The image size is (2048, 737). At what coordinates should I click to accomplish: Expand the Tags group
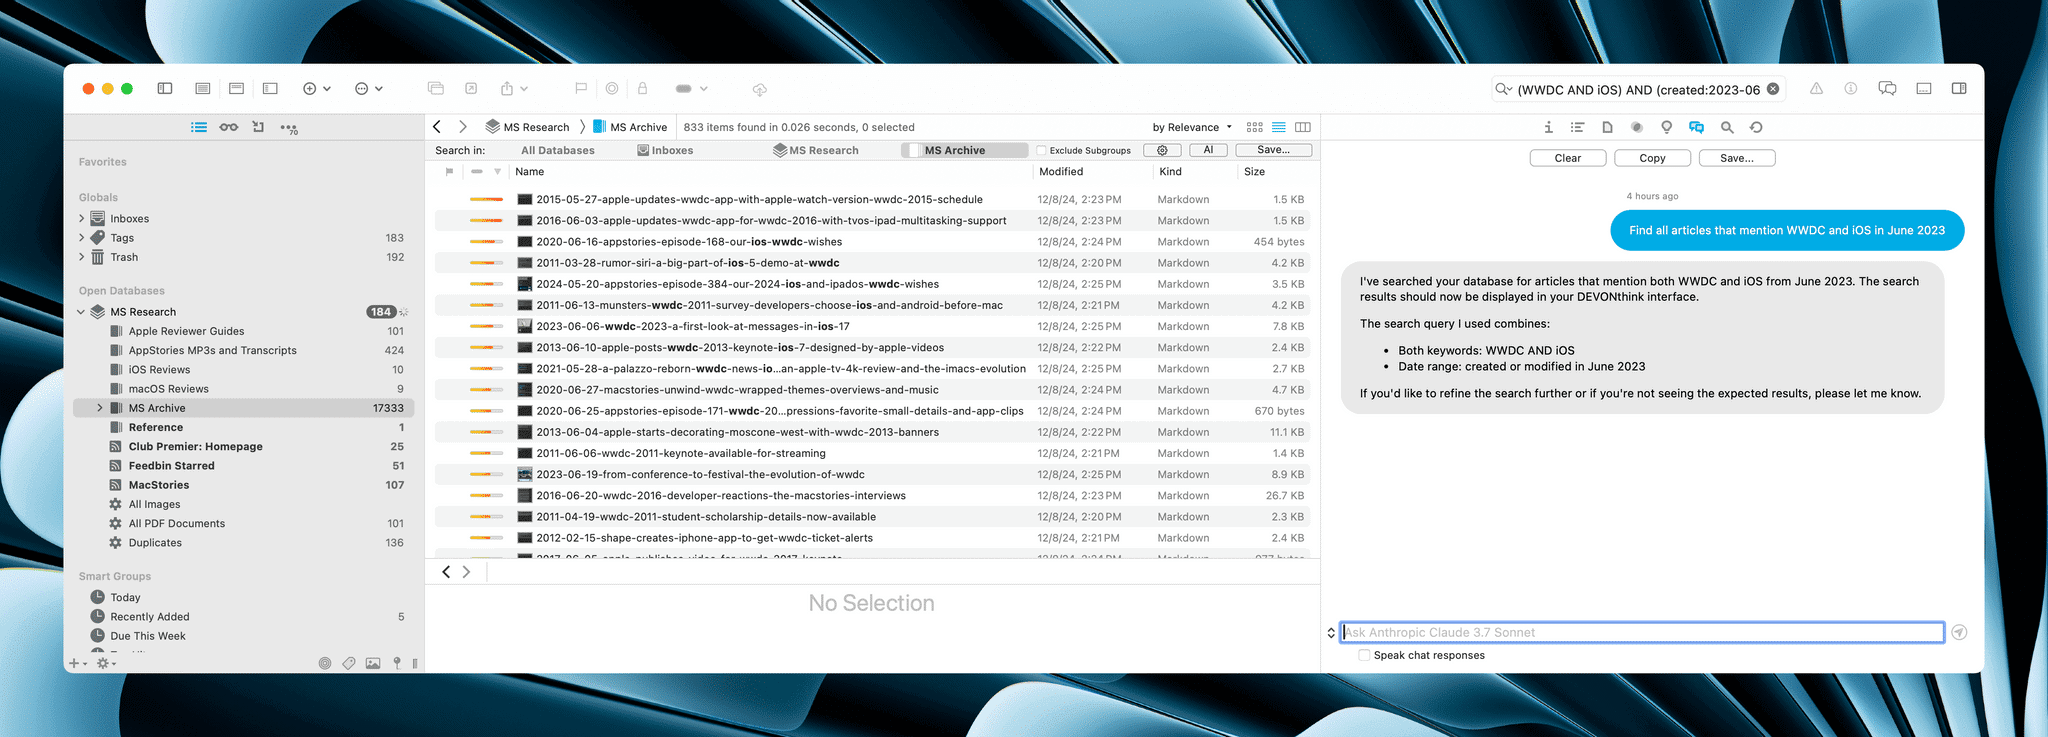point(82,237)
